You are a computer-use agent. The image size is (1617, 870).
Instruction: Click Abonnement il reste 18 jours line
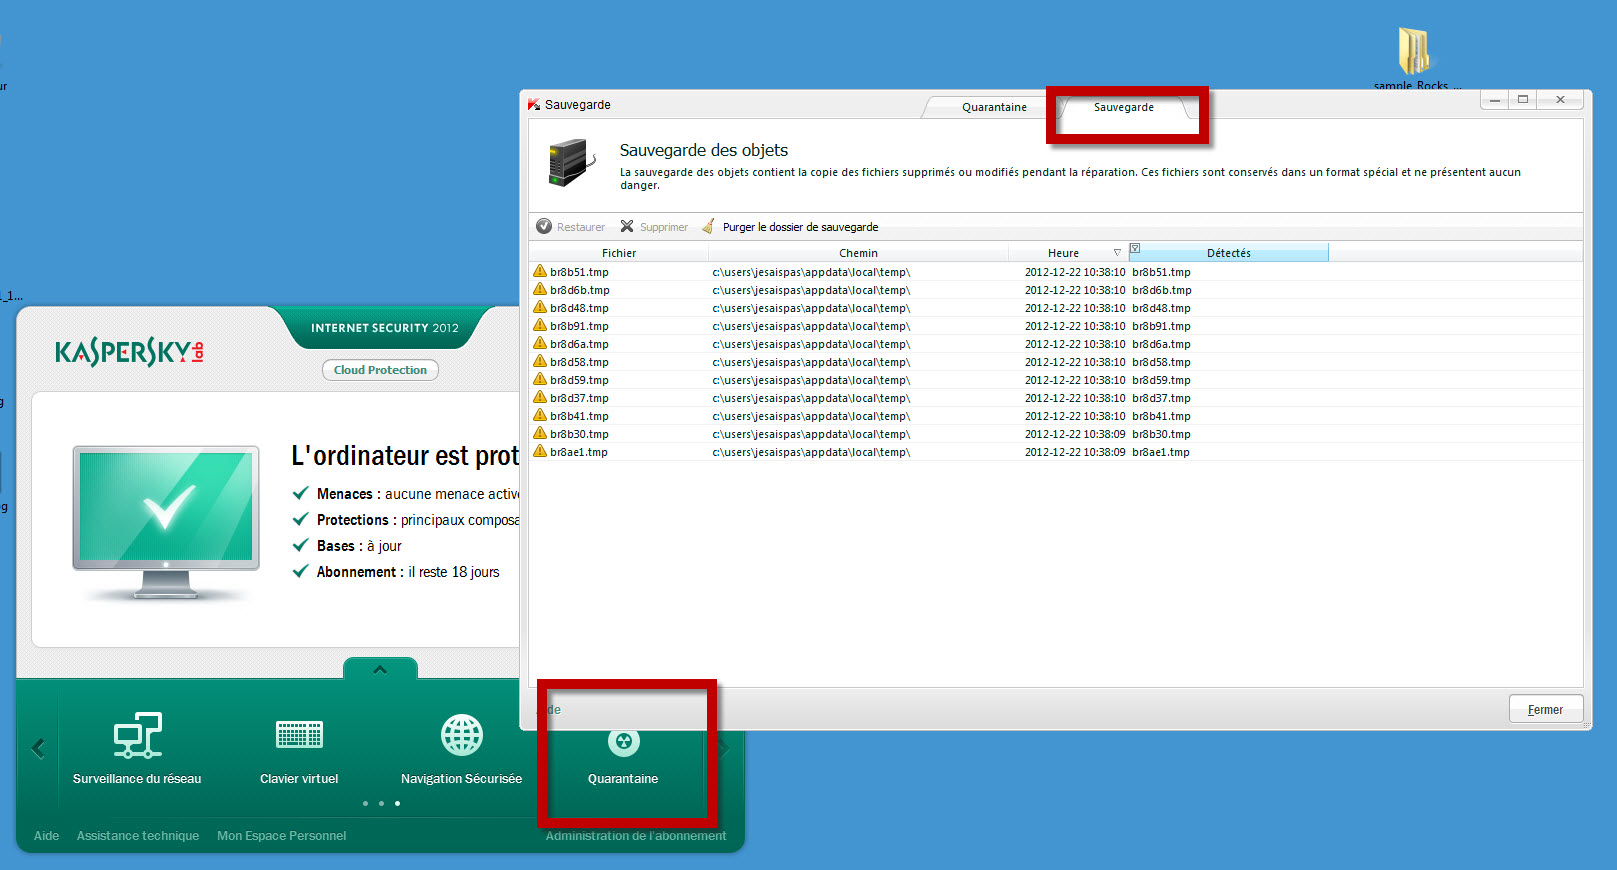(x=396, y=572)
